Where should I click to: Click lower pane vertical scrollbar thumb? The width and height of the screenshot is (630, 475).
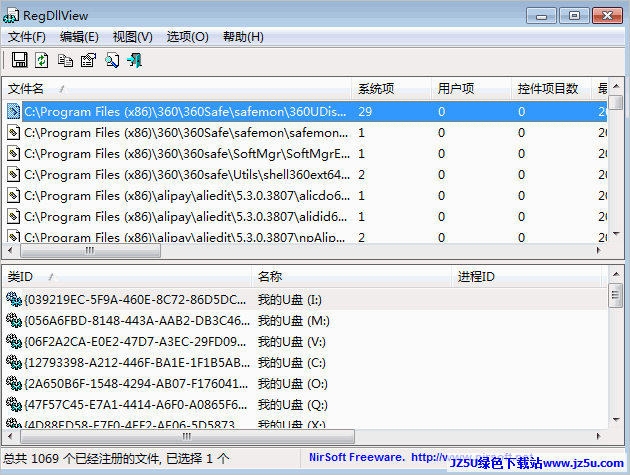(x=616, y=295)
